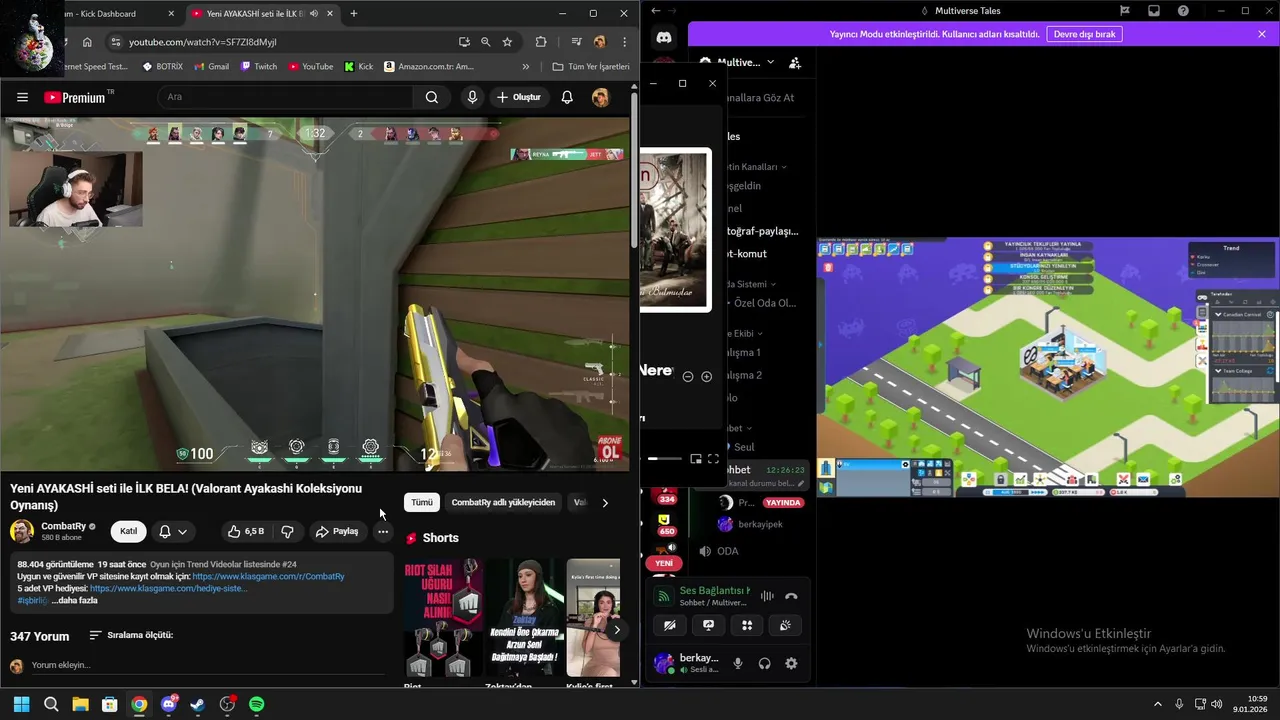Expand the description with ...daha fazla
This screenshot has width=1280, height=720.
tap(74, 600)
